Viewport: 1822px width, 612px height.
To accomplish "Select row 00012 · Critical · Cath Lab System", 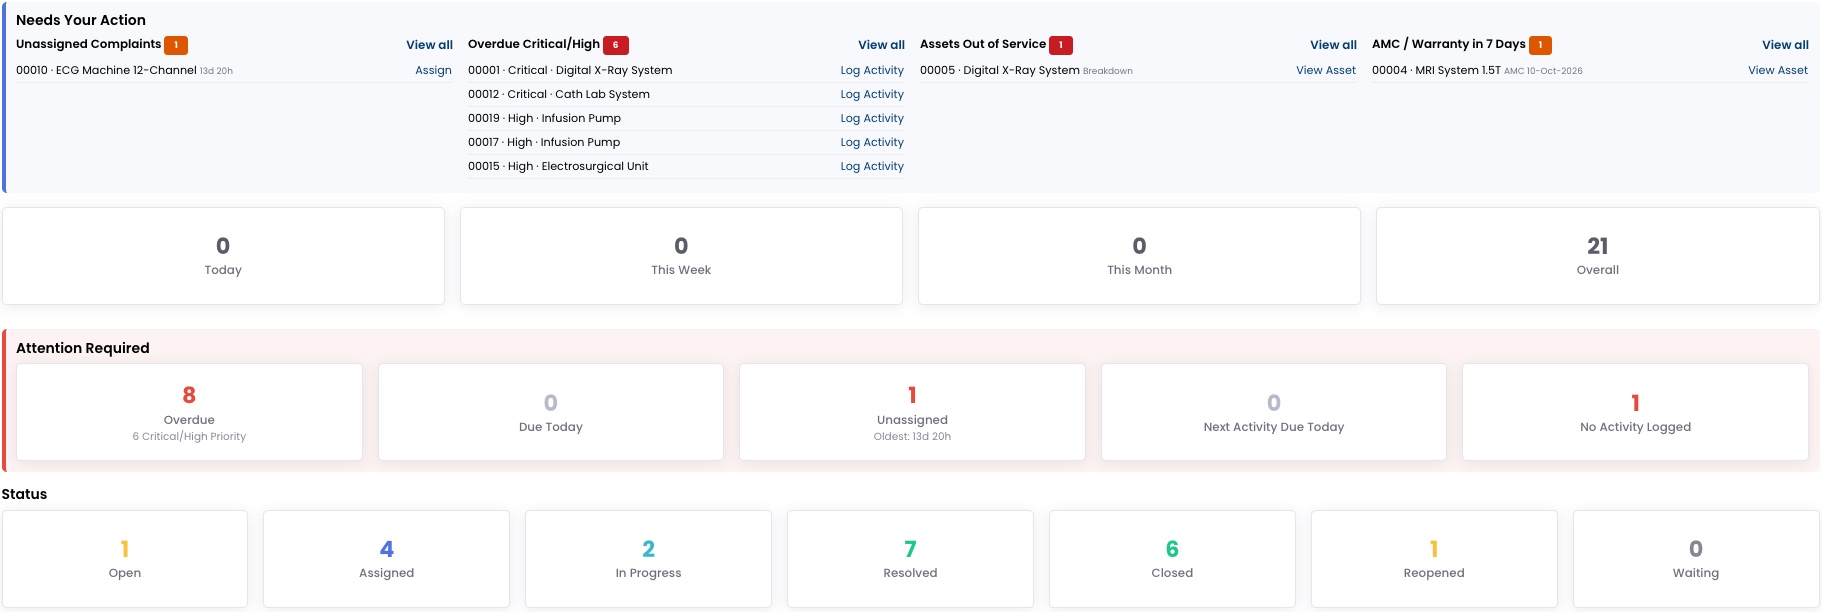I will 686,94.
